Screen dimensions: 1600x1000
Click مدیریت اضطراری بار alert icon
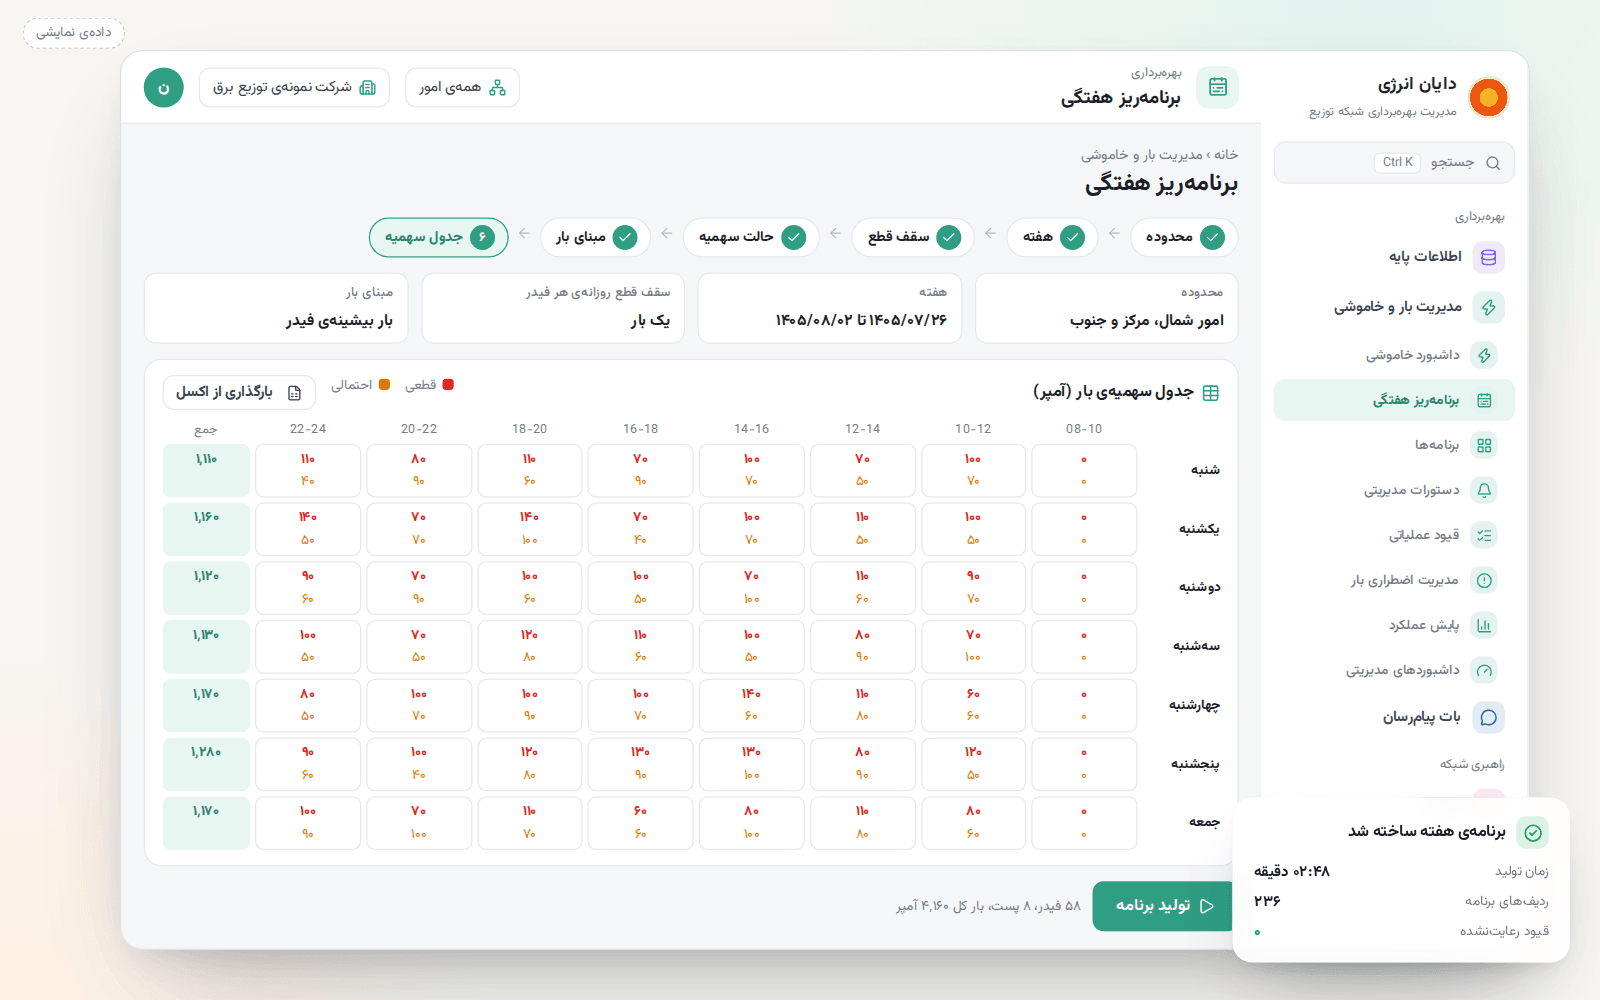[1484, 580]
